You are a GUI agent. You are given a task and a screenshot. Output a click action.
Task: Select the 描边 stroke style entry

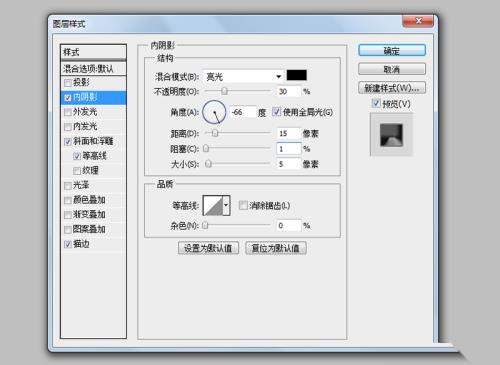(93, 244)
